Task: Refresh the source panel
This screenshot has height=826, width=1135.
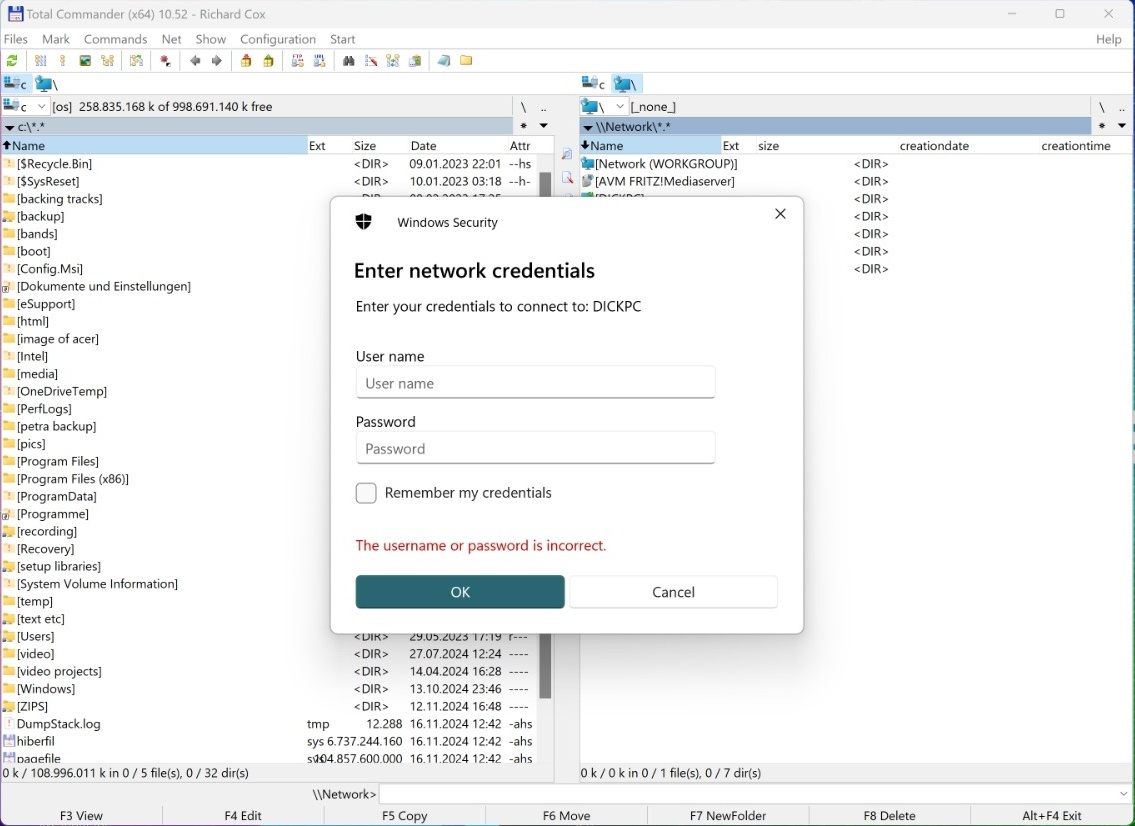Action: [13, 60]
